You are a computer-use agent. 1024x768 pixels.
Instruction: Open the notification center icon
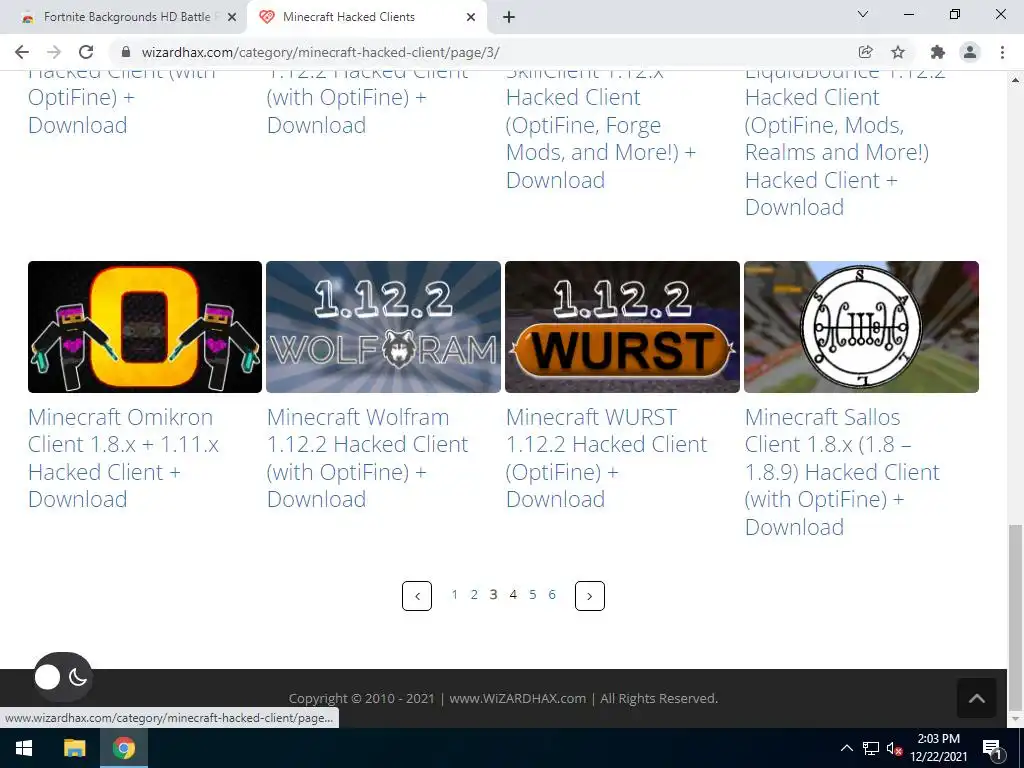point(991,748)
